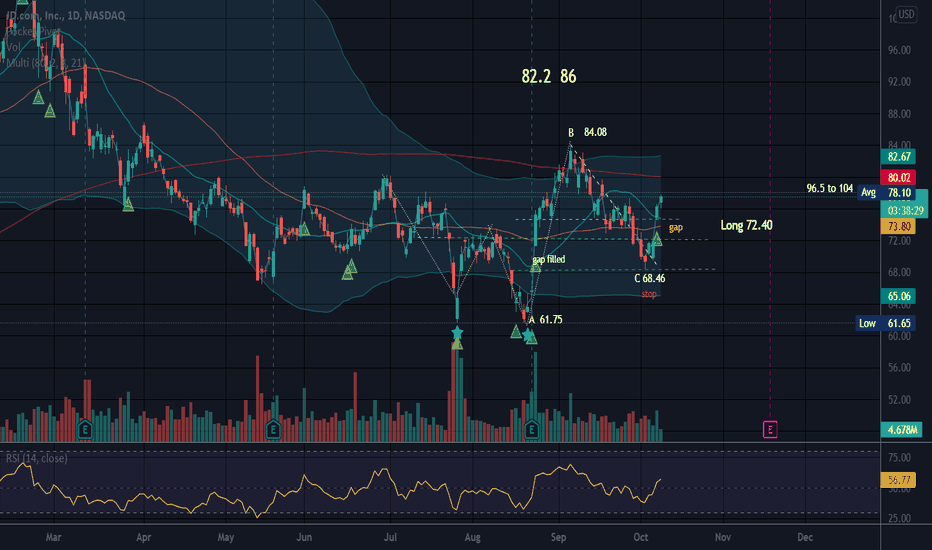Image resolution: width=932 pixels, height=550 pixels.
Task: Click the 4.678M volume label
Action: (x=901, y=430)
